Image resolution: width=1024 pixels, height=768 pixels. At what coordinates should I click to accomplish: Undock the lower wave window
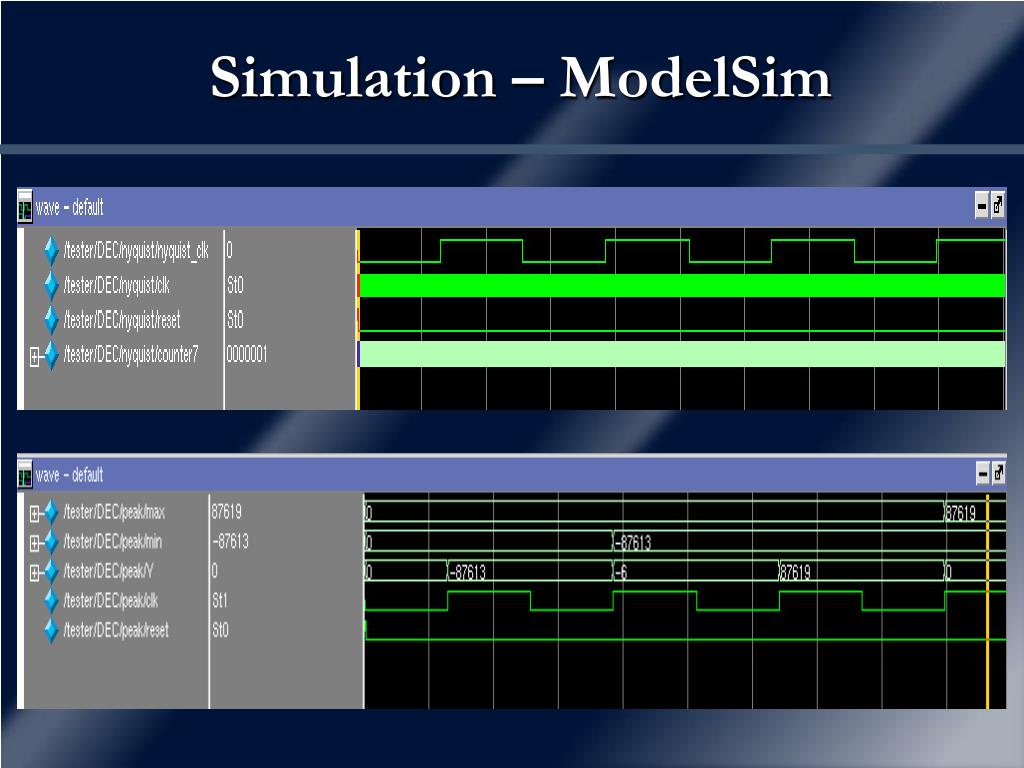click(999, 473)
